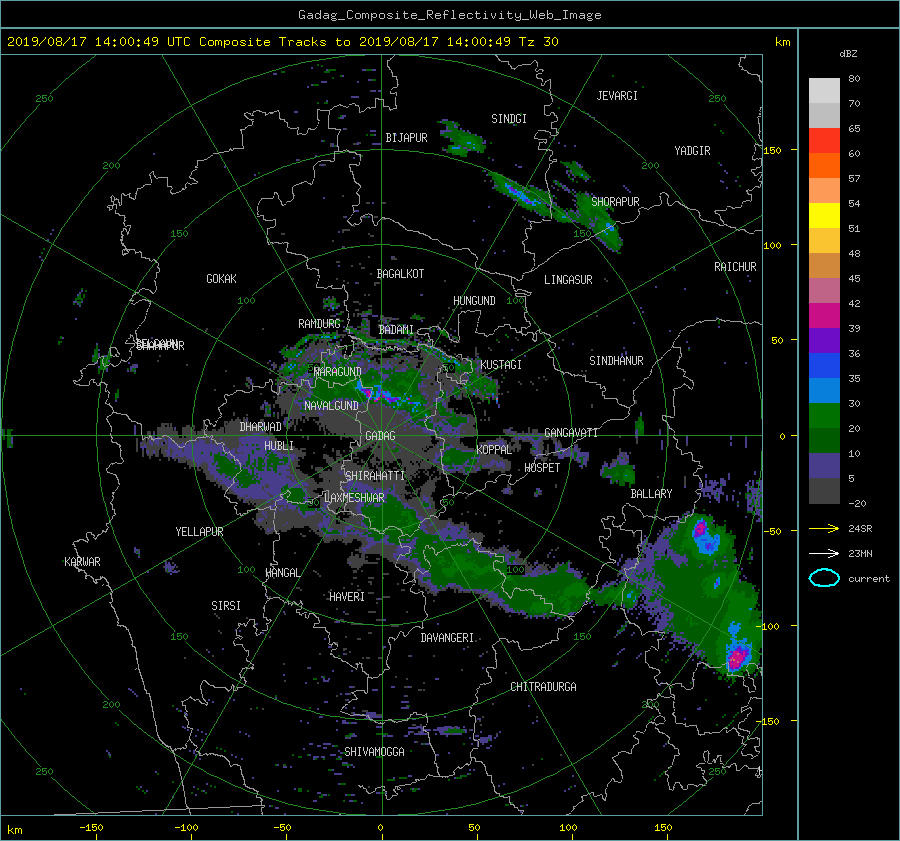This screenshot has width=900, height=841.
Task: Click the KUSTAGI city label
Action: click(501, 365)
